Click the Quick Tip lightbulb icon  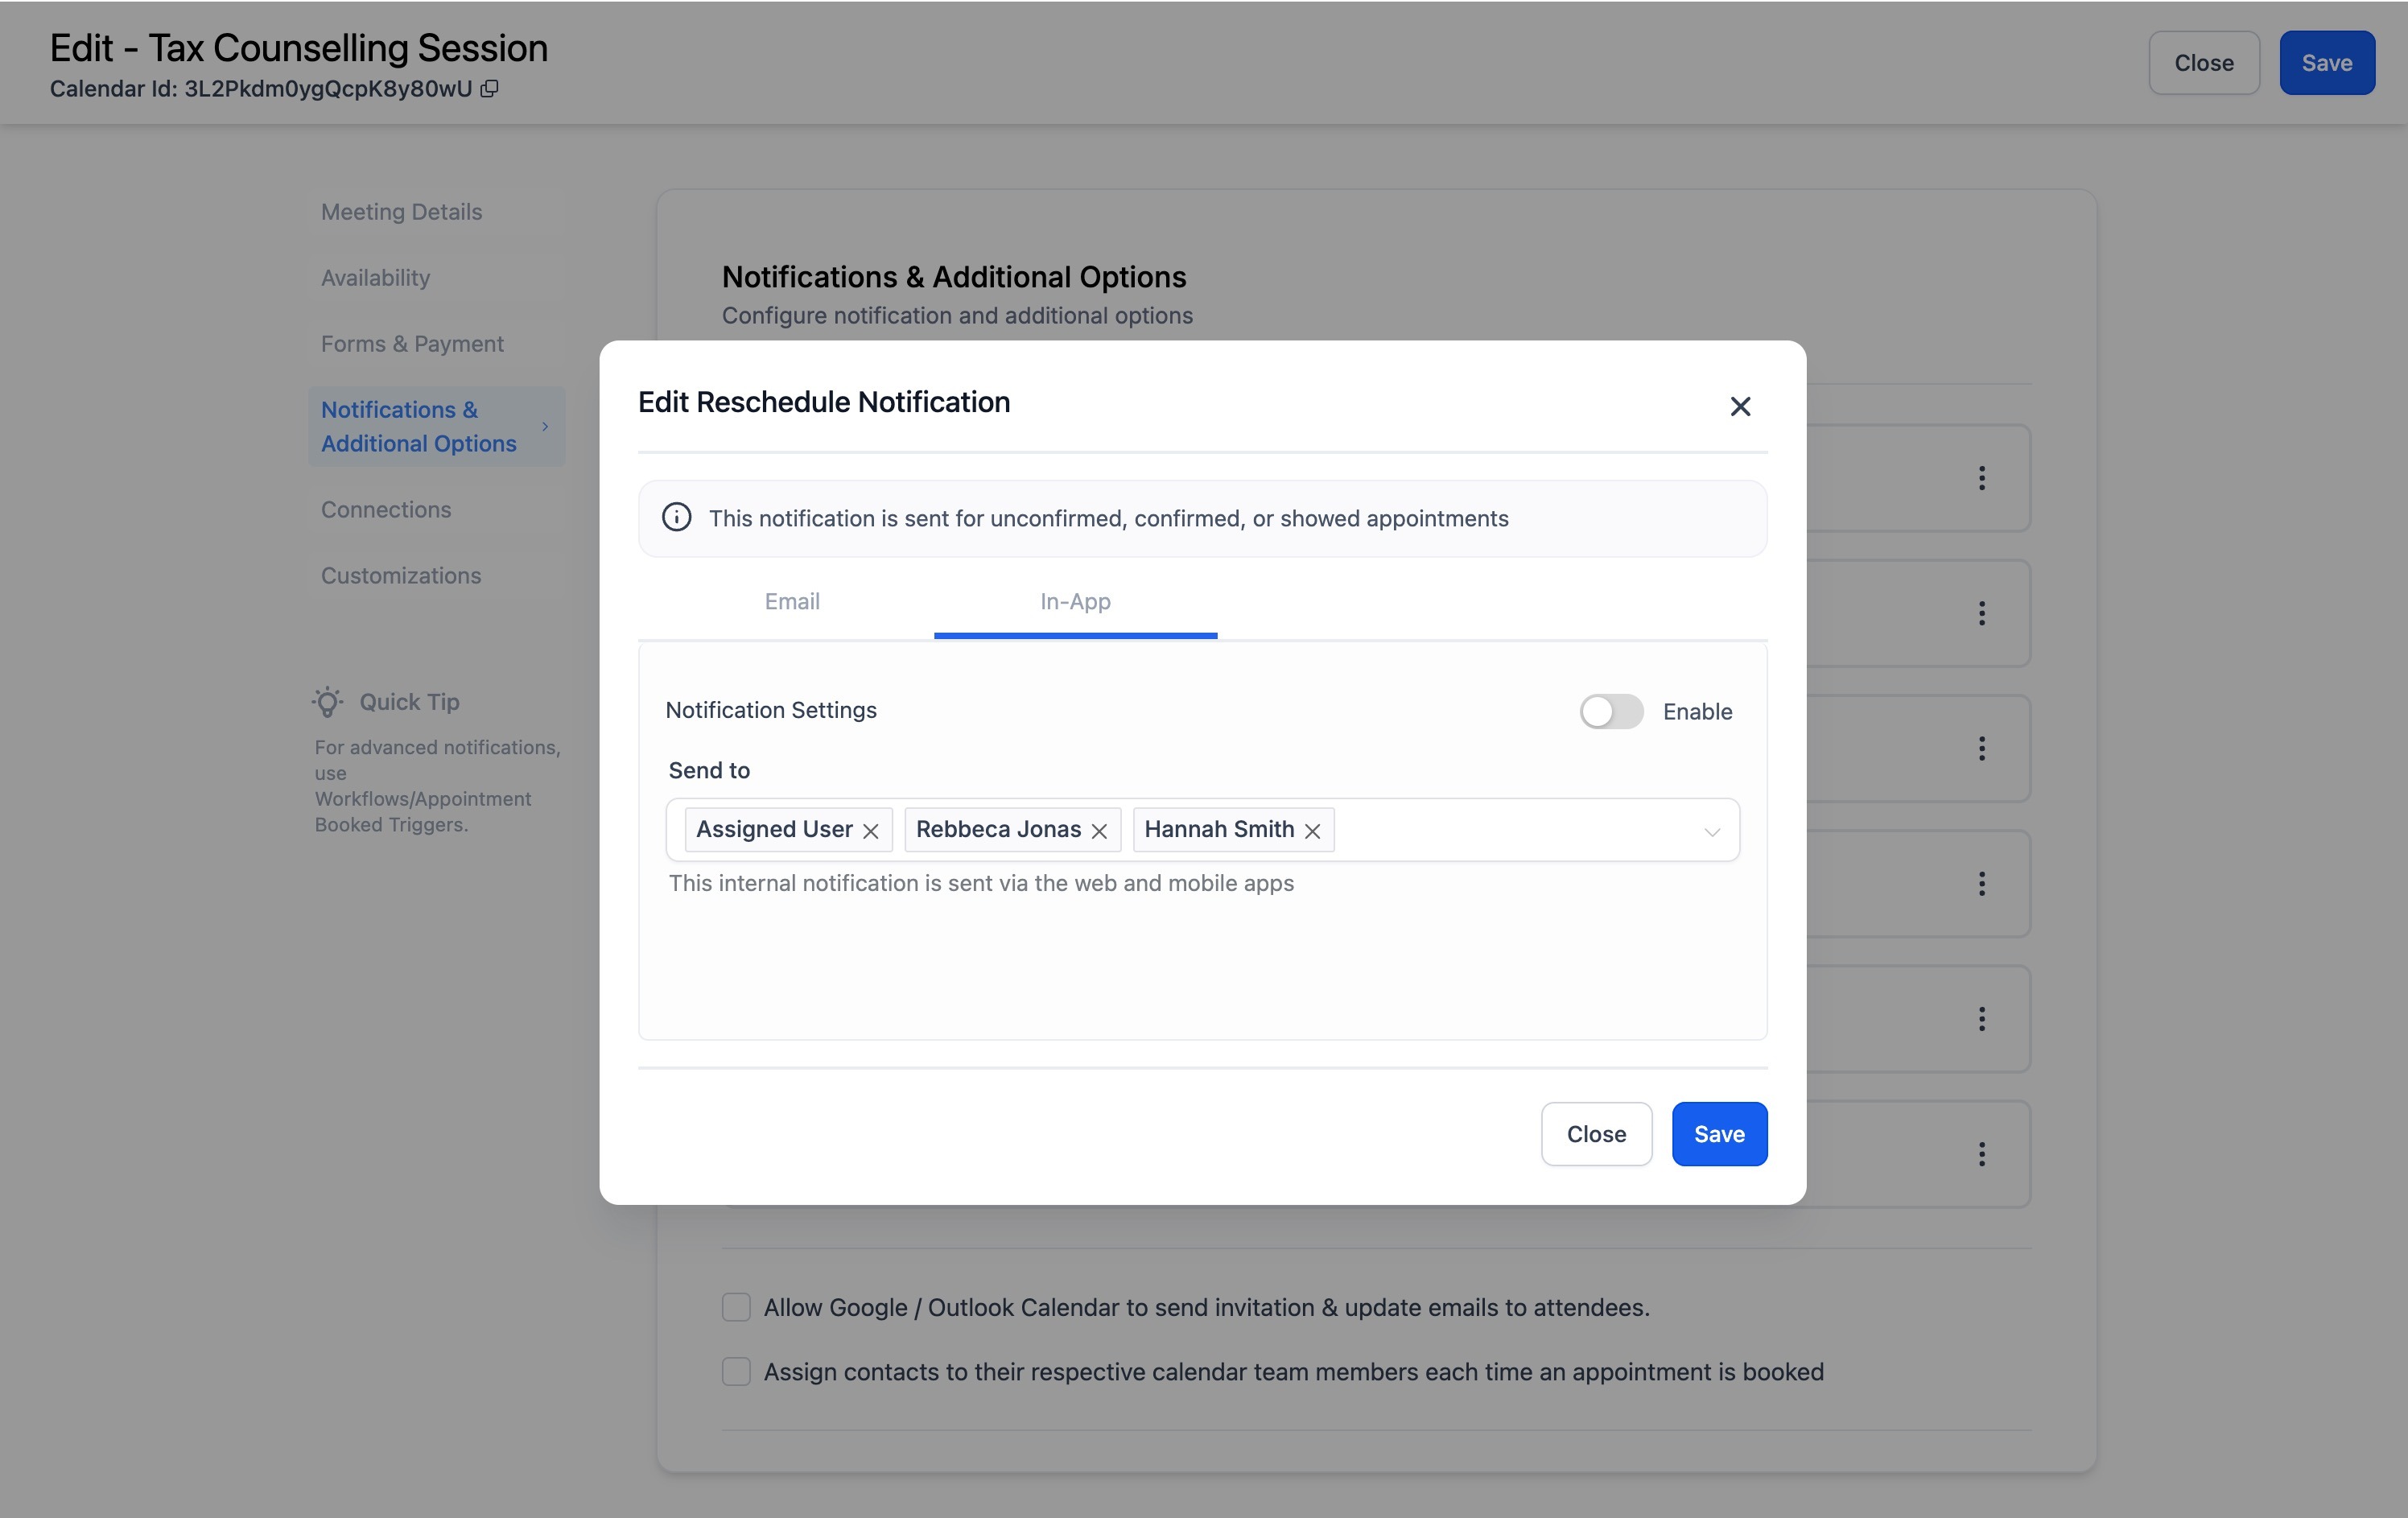(327, 702)
